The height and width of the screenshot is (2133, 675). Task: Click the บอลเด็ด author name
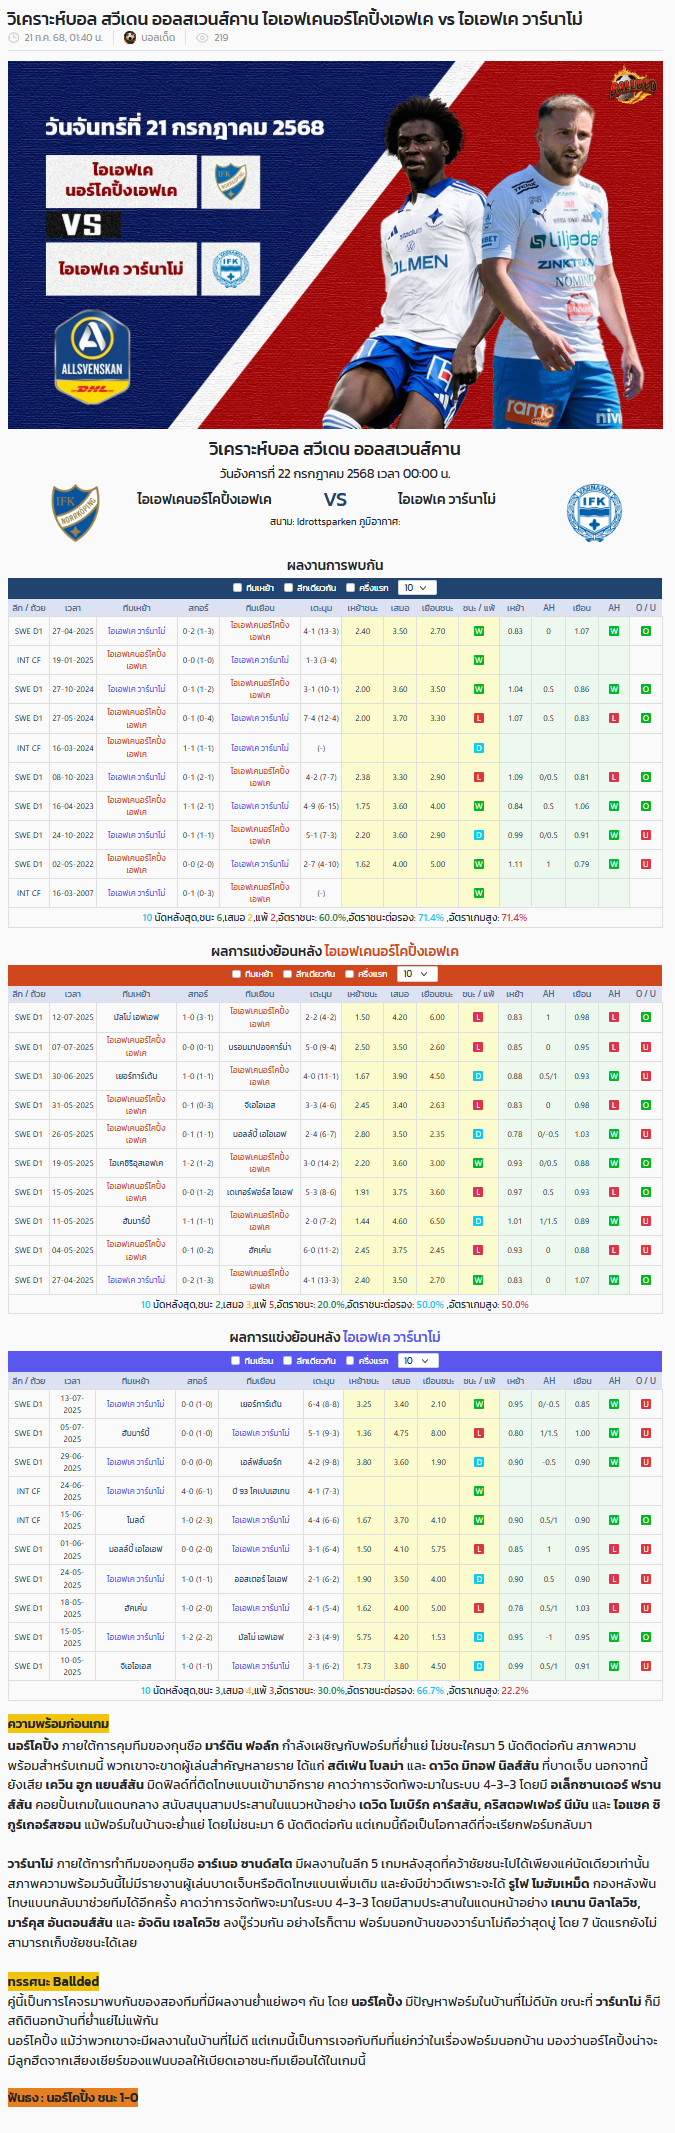tap(158, 37)
